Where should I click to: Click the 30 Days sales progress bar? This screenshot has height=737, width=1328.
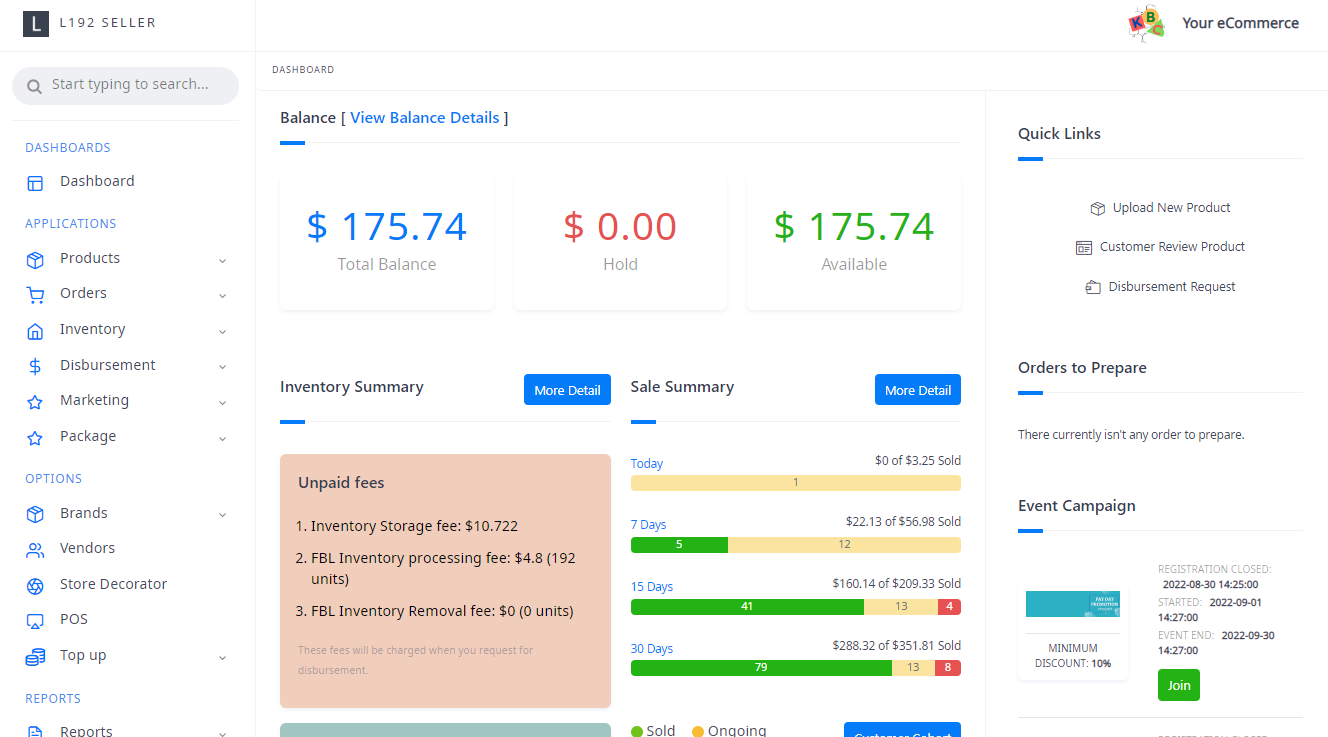click(795, 667)
